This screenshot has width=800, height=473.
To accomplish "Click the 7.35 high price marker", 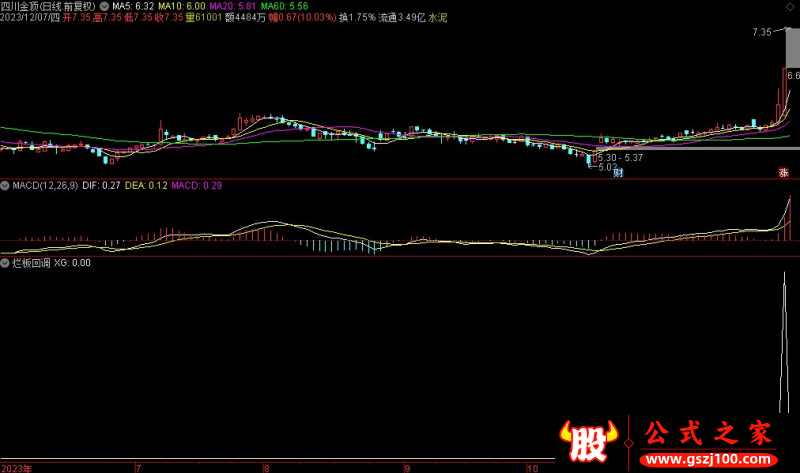I will coord(762,32).
